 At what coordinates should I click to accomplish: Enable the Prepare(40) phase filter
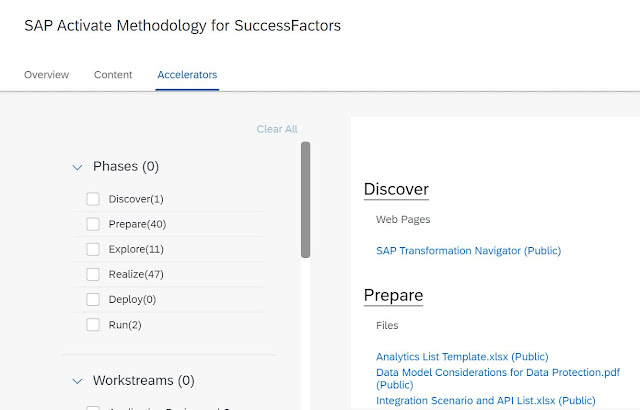(93, 224)
